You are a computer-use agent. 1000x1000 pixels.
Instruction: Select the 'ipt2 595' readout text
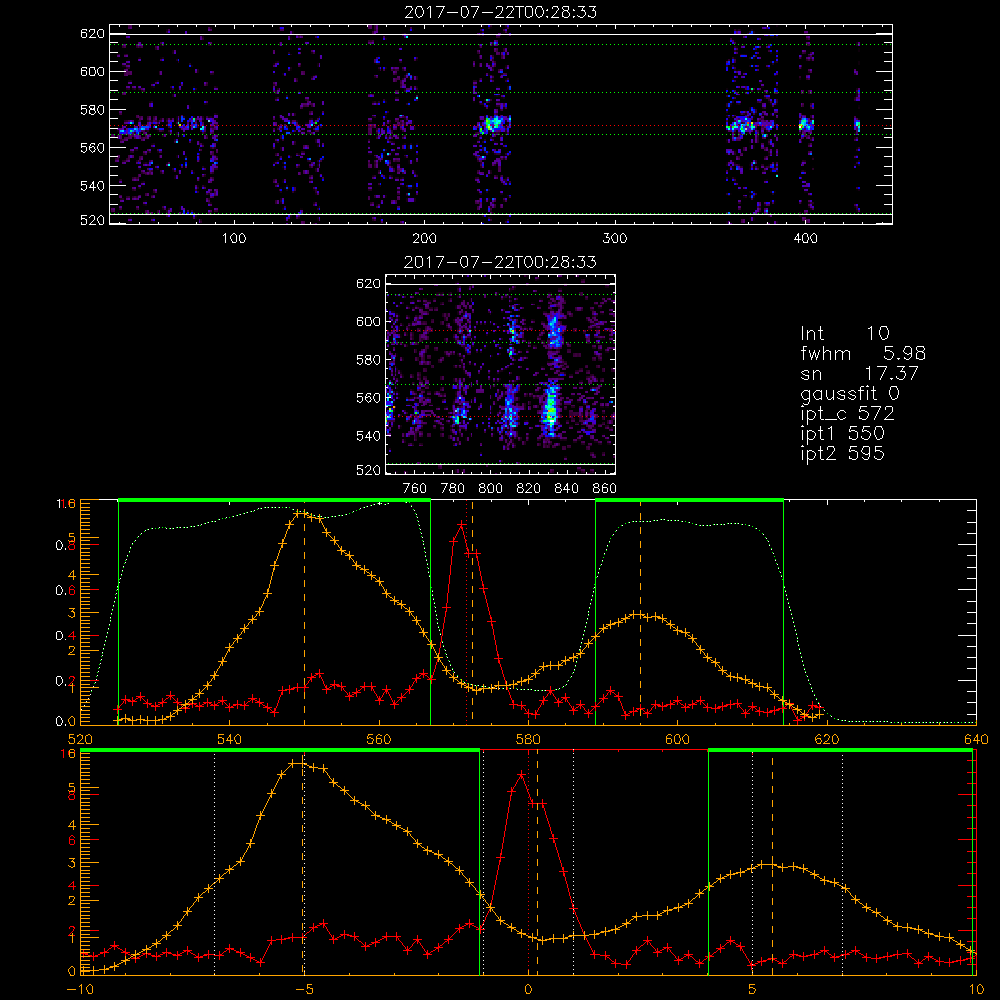842,453
